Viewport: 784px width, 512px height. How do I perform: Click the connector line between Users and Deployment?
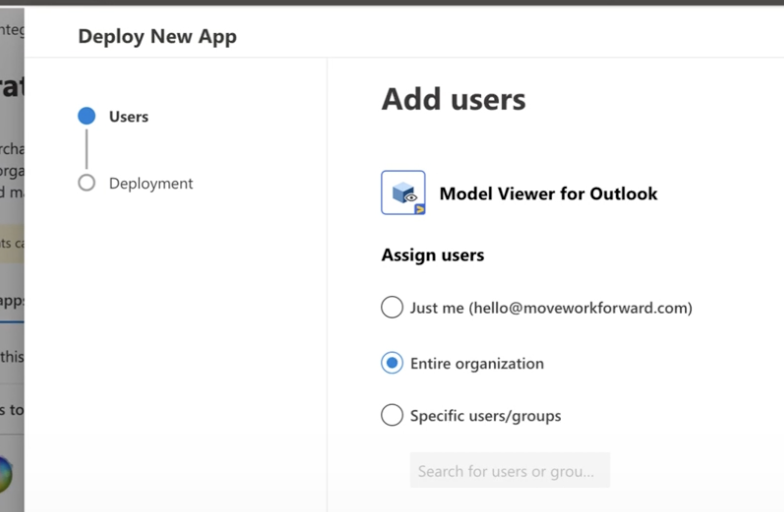click(87, 150)
